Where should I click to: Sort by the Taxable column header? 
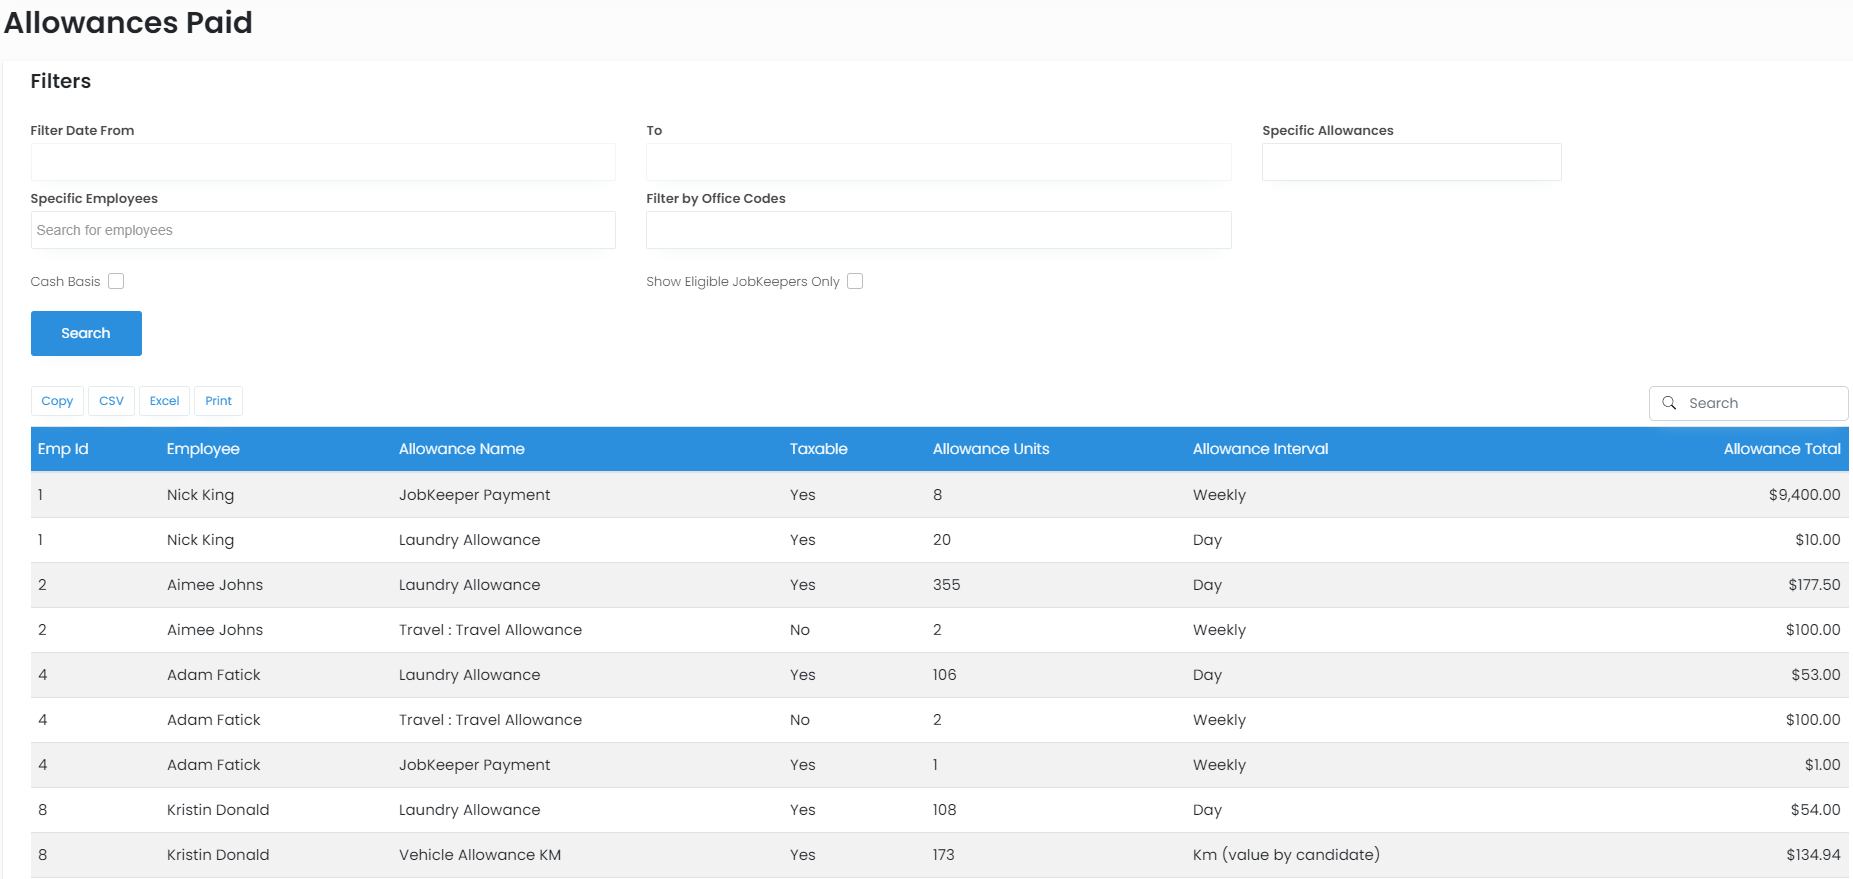818,449
